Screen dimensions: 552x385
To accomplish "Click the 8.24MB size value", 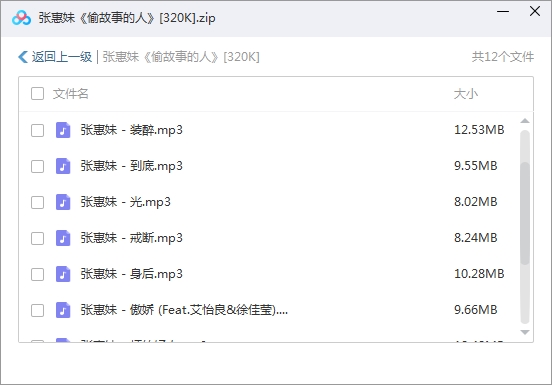I will click(x=476, y=238).
